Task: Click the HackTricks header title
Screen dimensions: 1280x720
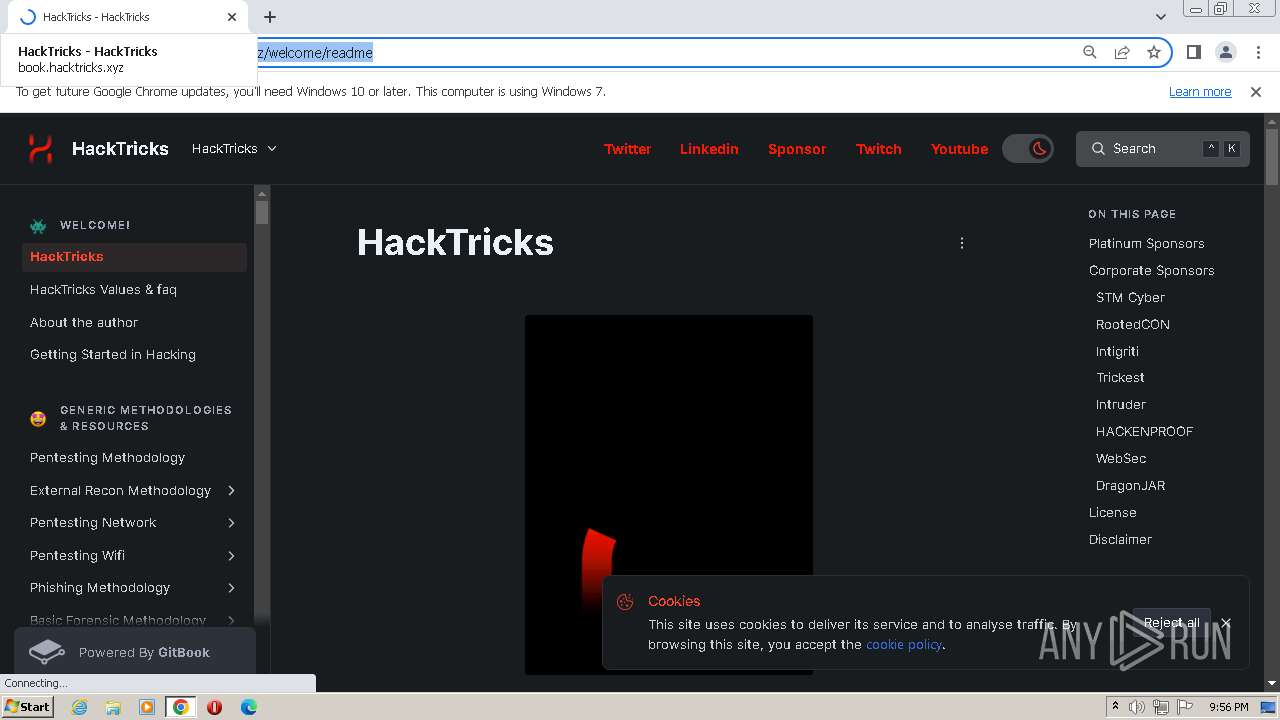Action: [120, 149]
